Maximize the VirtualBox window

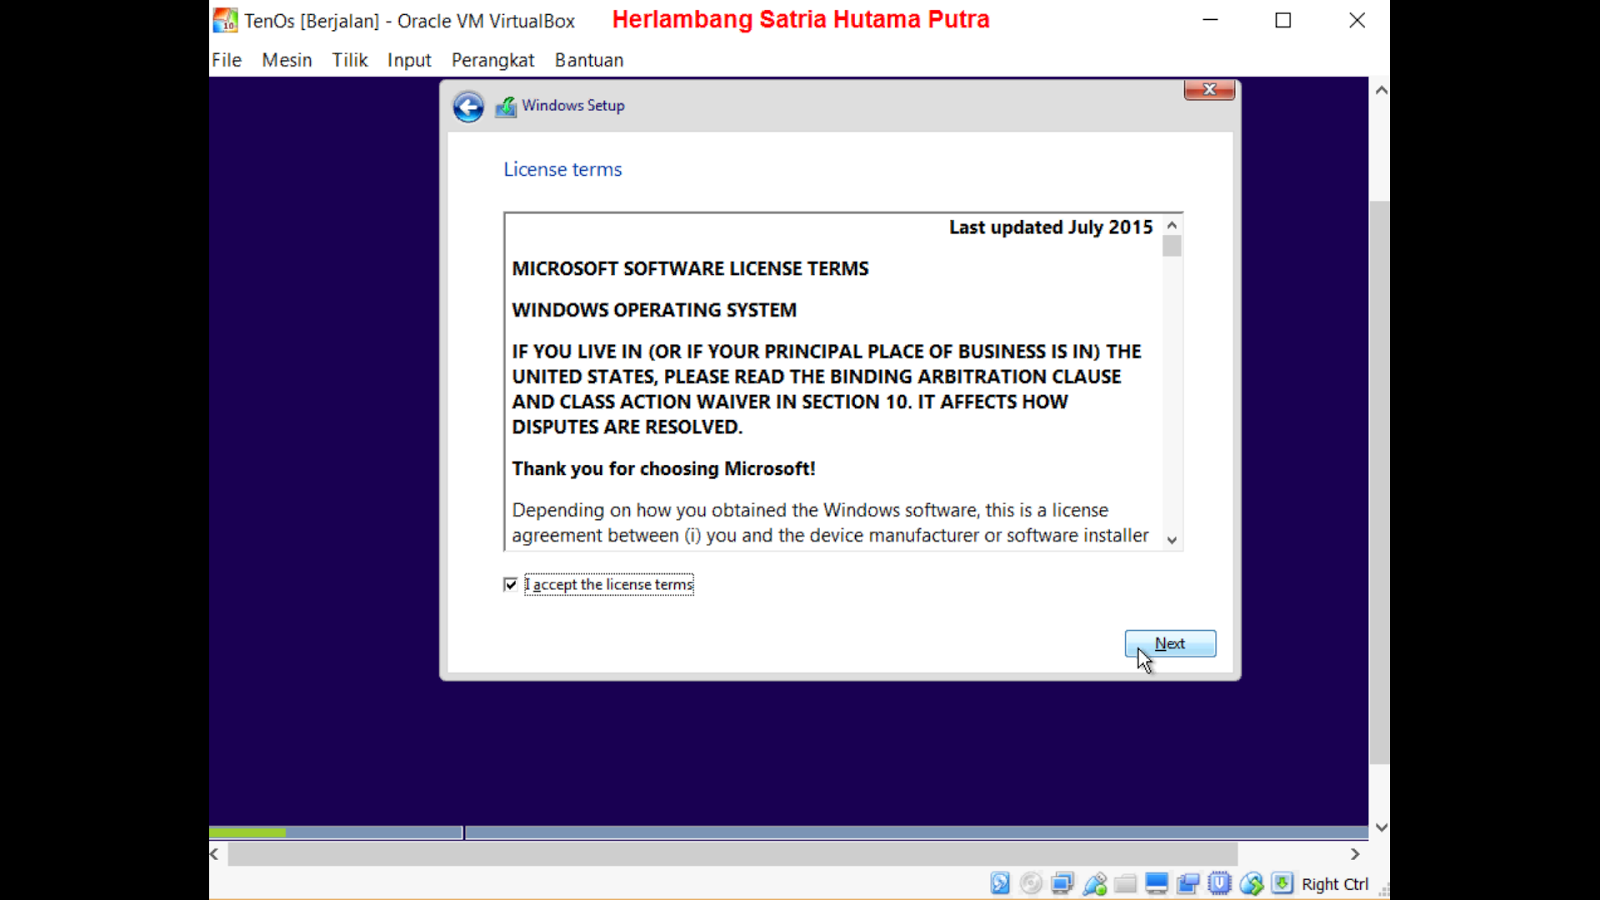(x=1283, y=20)
